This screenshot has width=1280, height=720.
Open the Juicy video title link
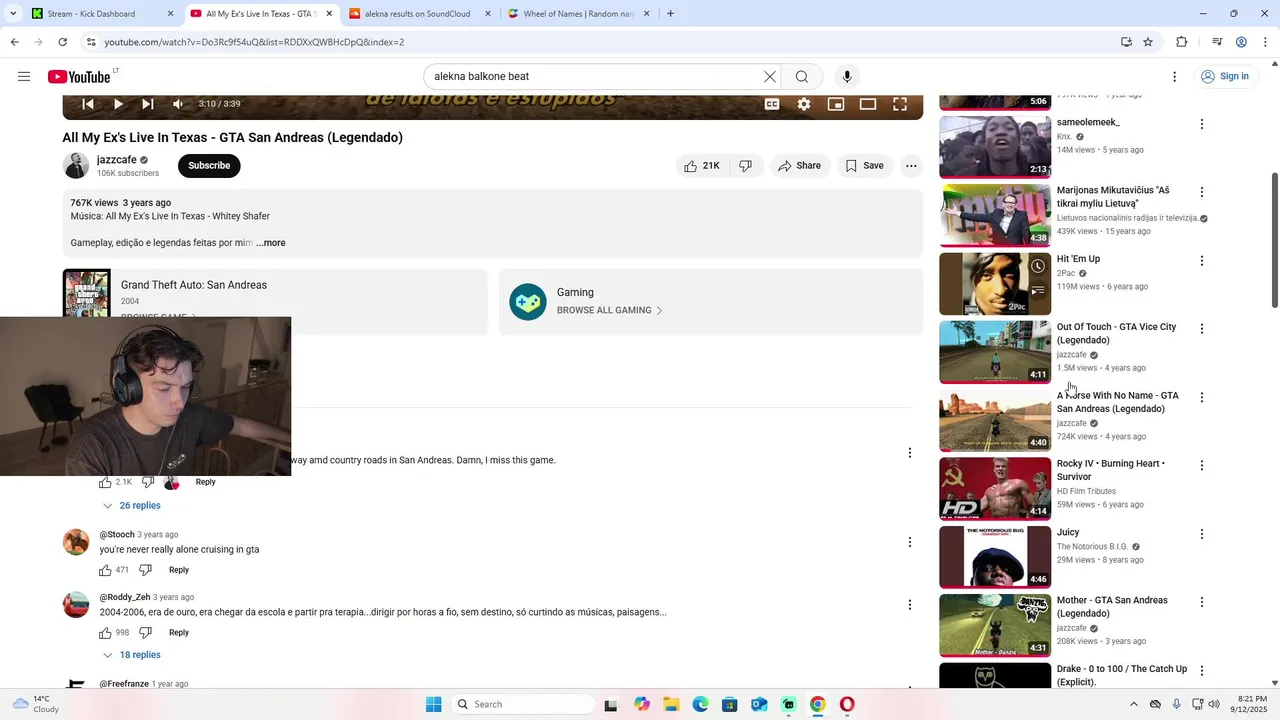coord(1068,533)
